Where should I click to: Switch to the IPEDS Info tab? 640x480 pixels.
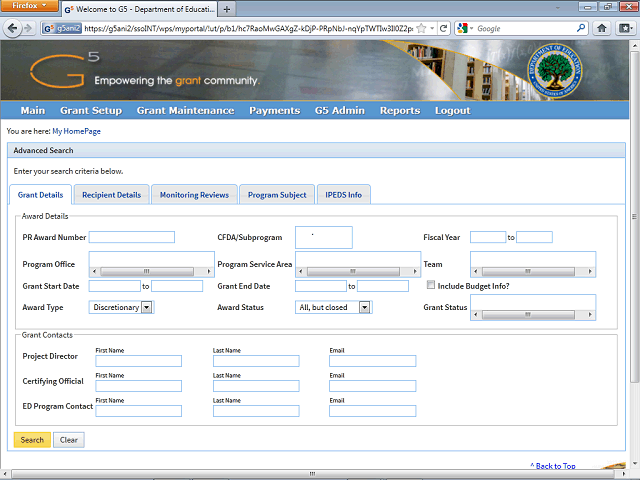tap(344, 195)
